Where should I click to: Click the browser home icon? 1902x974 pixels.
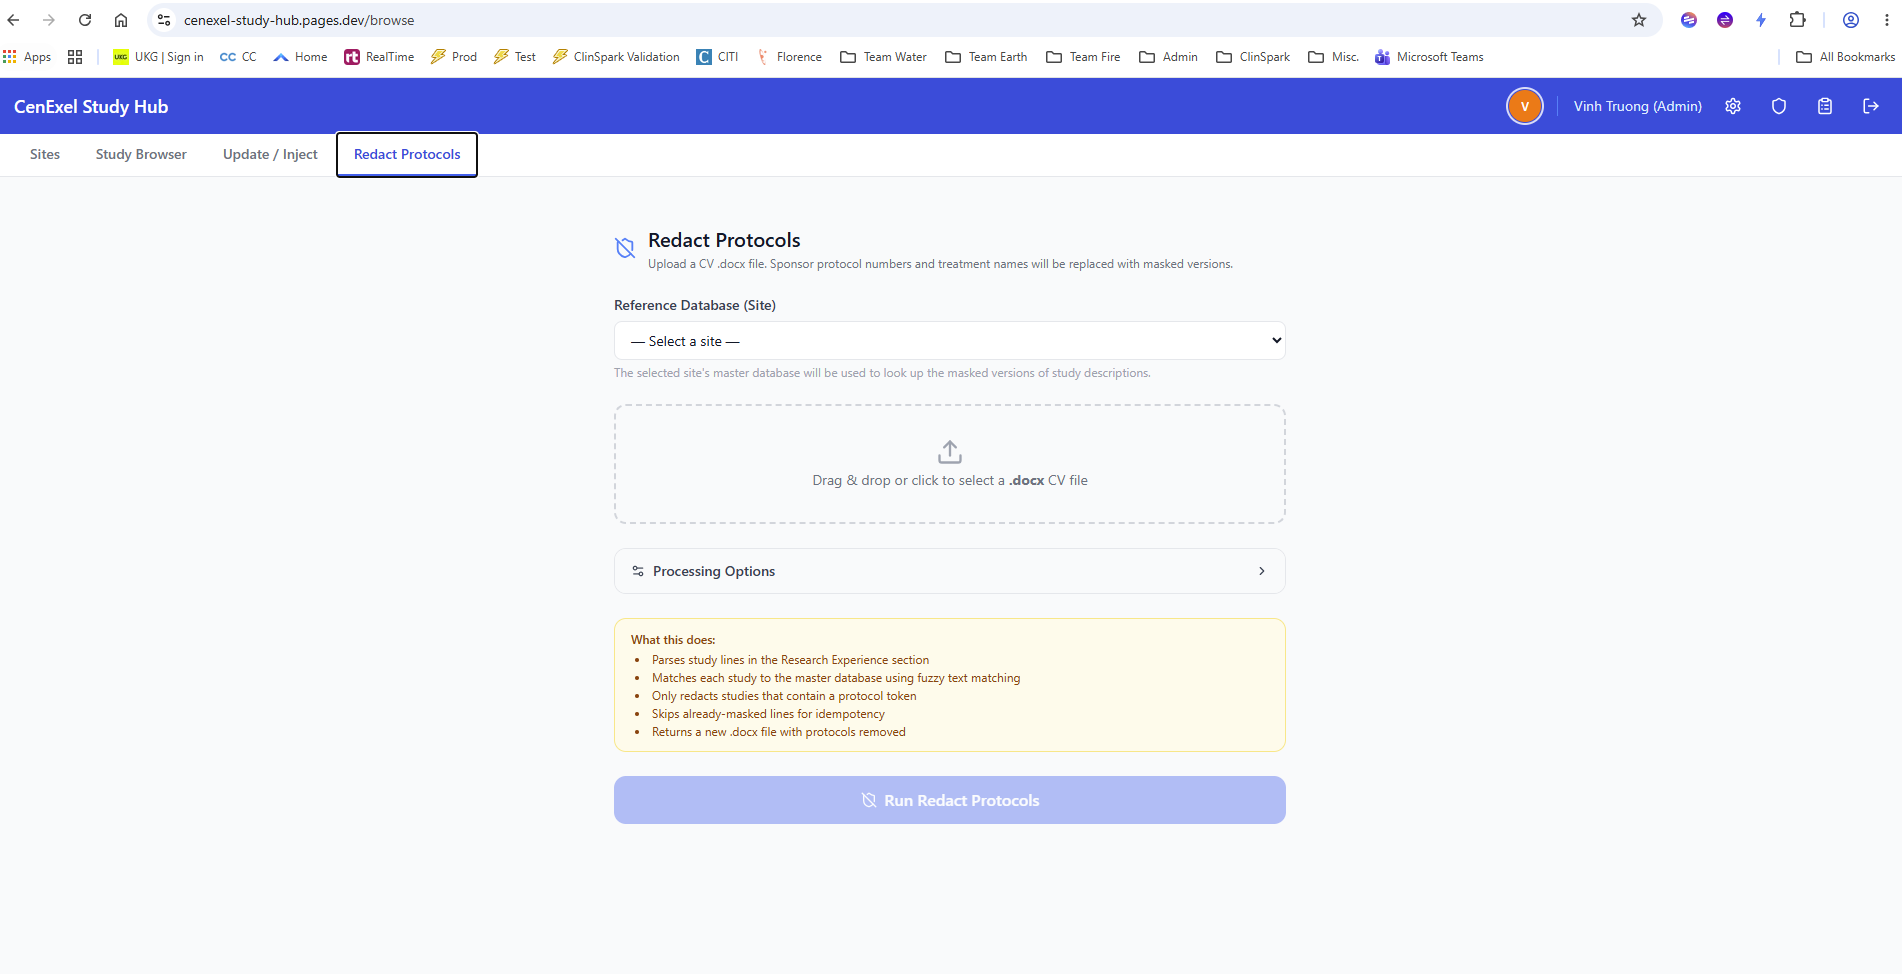(x=121, y=20)
